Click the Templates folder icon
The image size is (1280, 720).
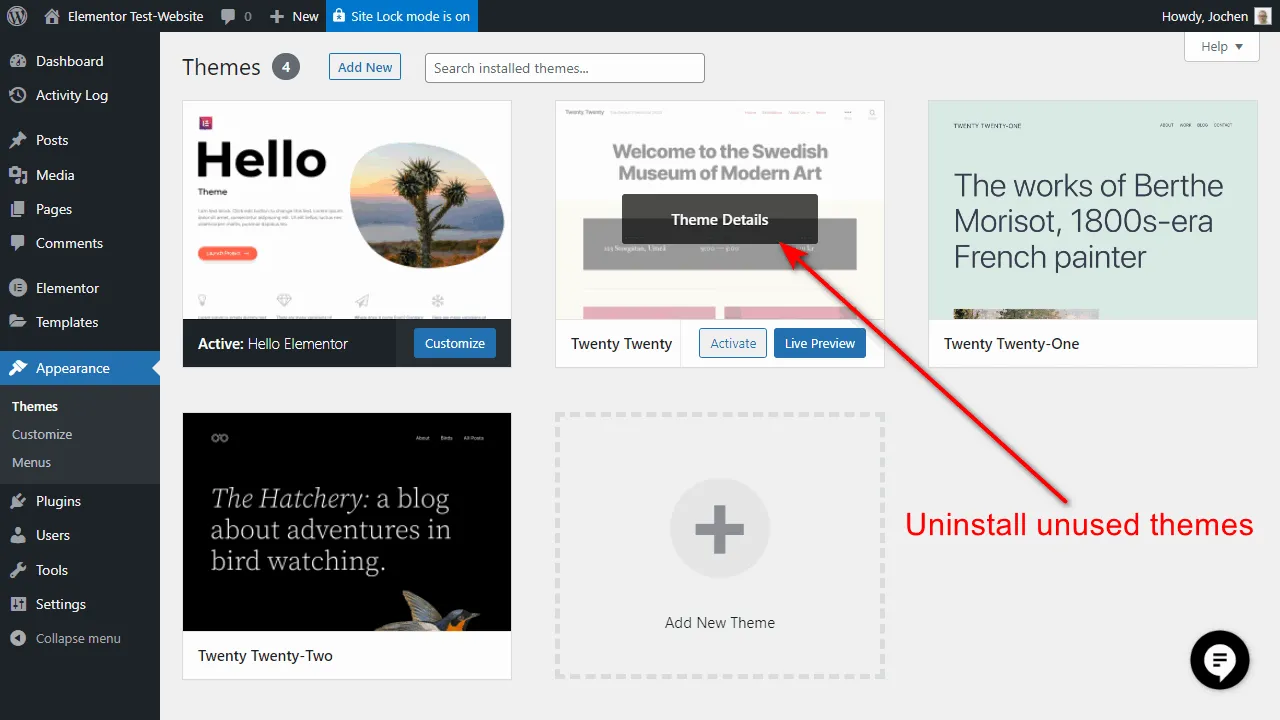pos(18,322)
